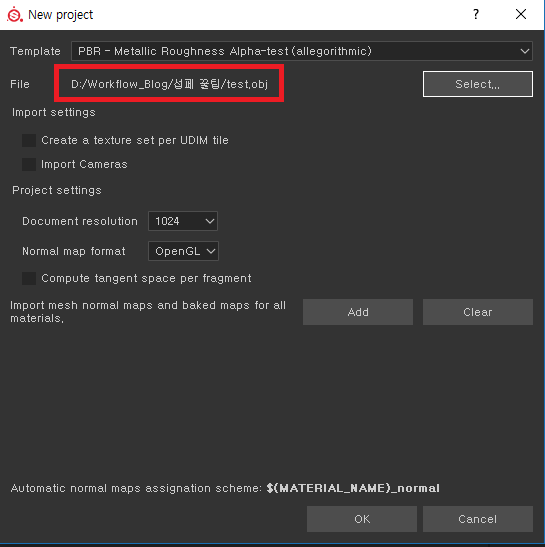The image size is (545, 547).
Task: Click the Template label
Action: coord(35,51)
